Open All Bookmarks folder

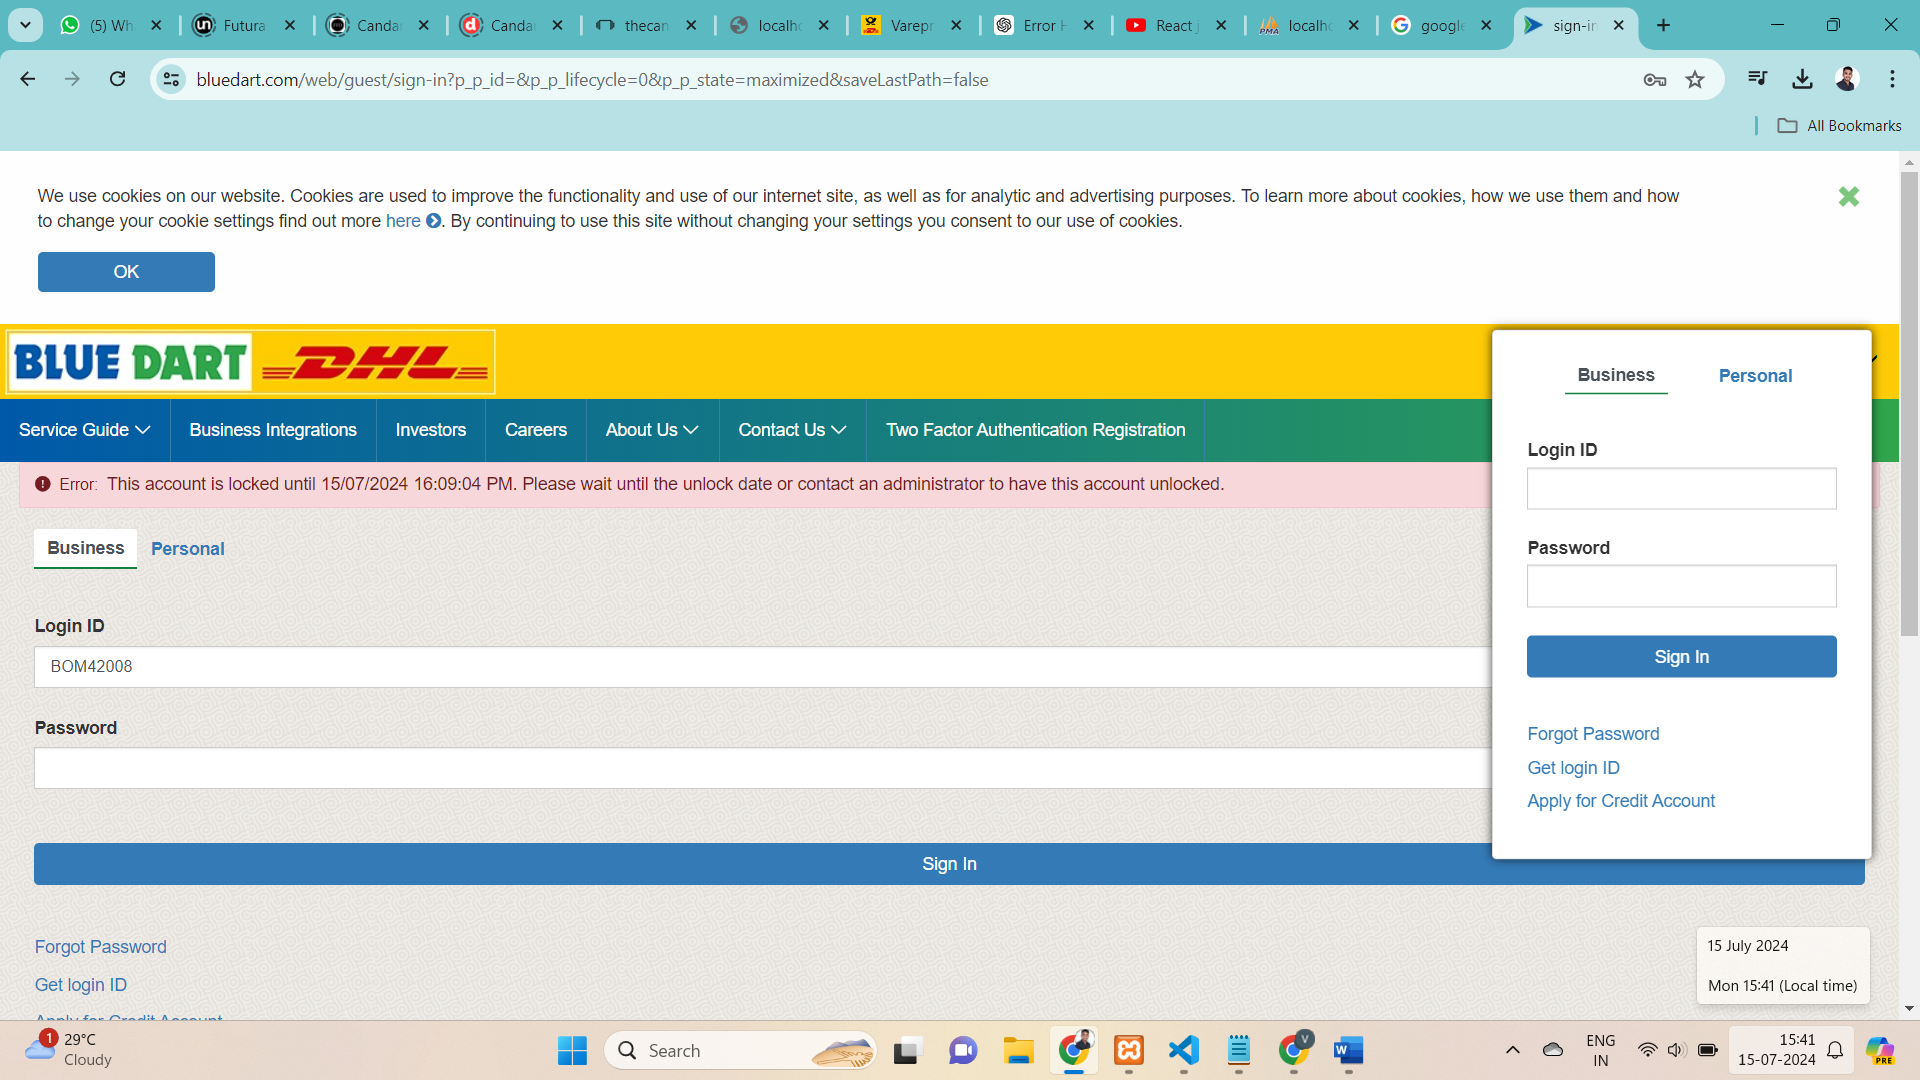(x=1839, y=126)
